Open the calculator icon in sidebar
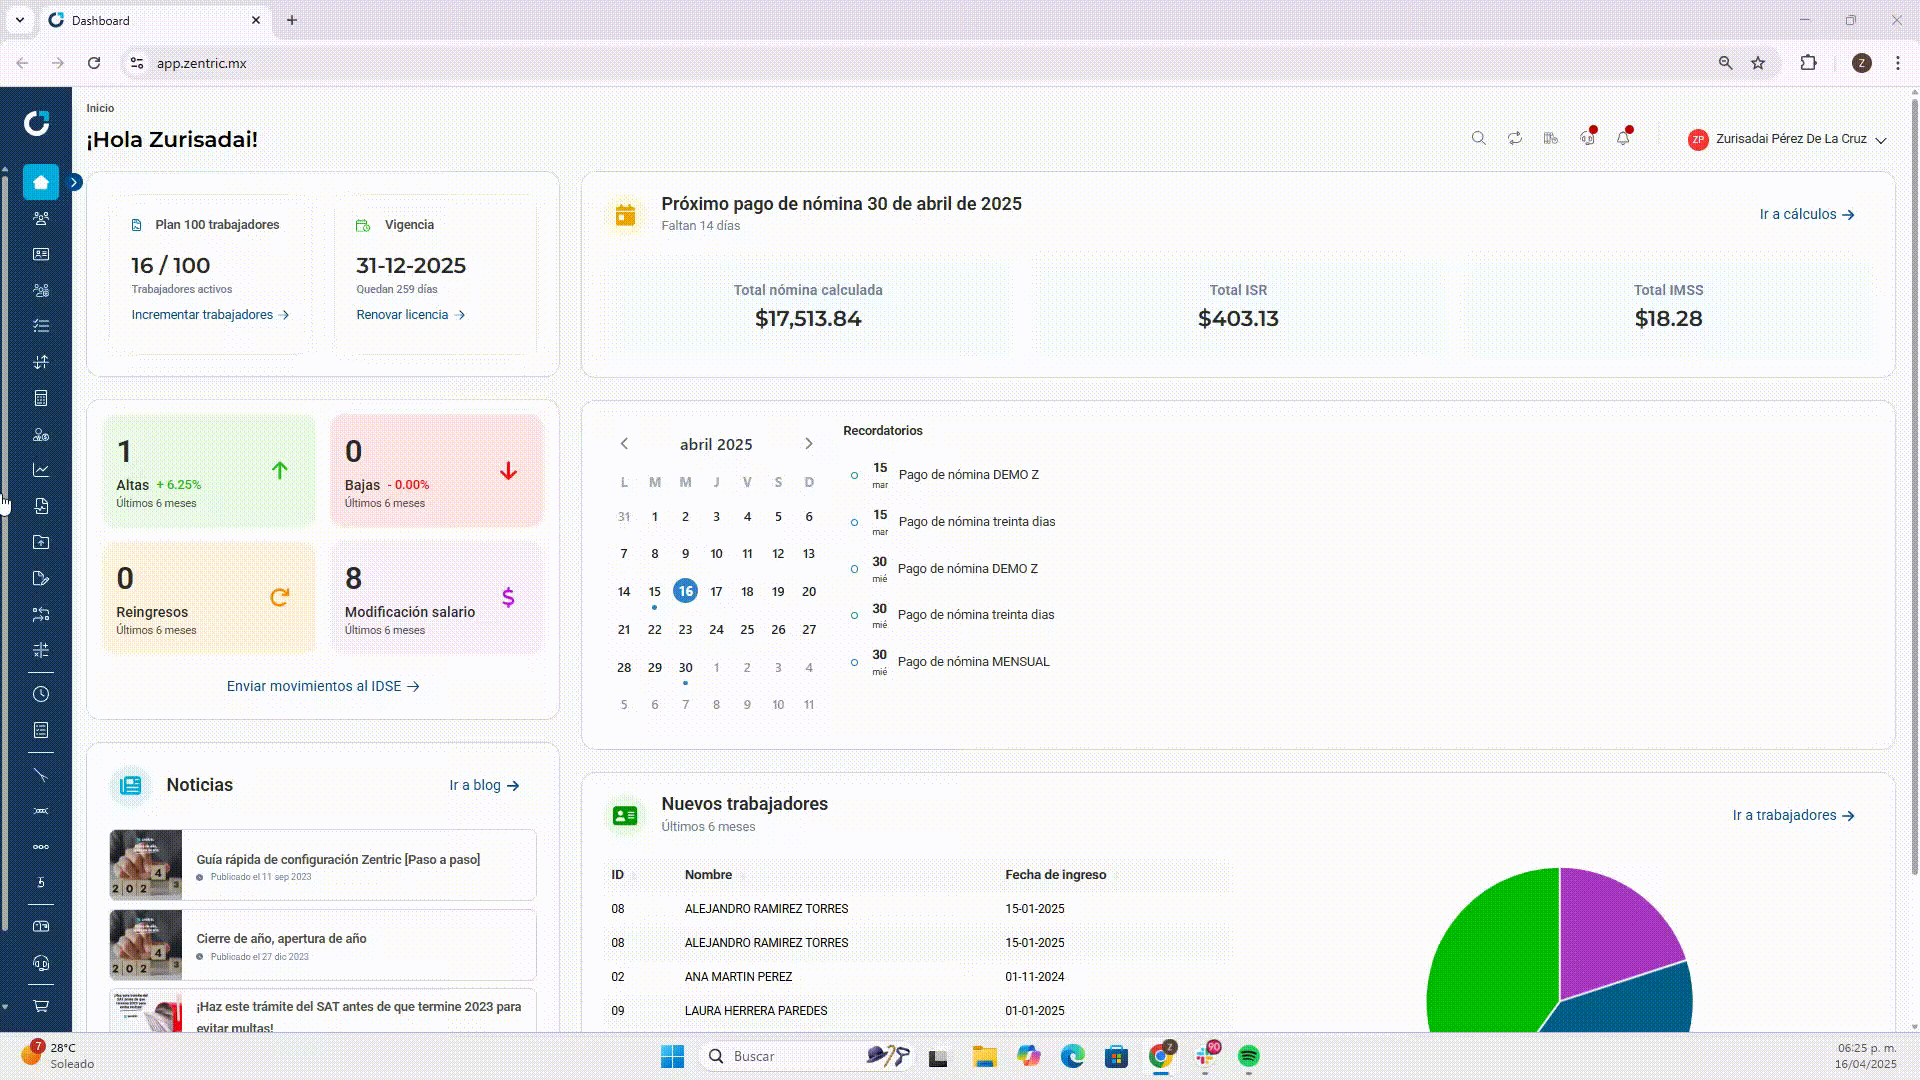1920x1080 pixels. coord(41,398)
